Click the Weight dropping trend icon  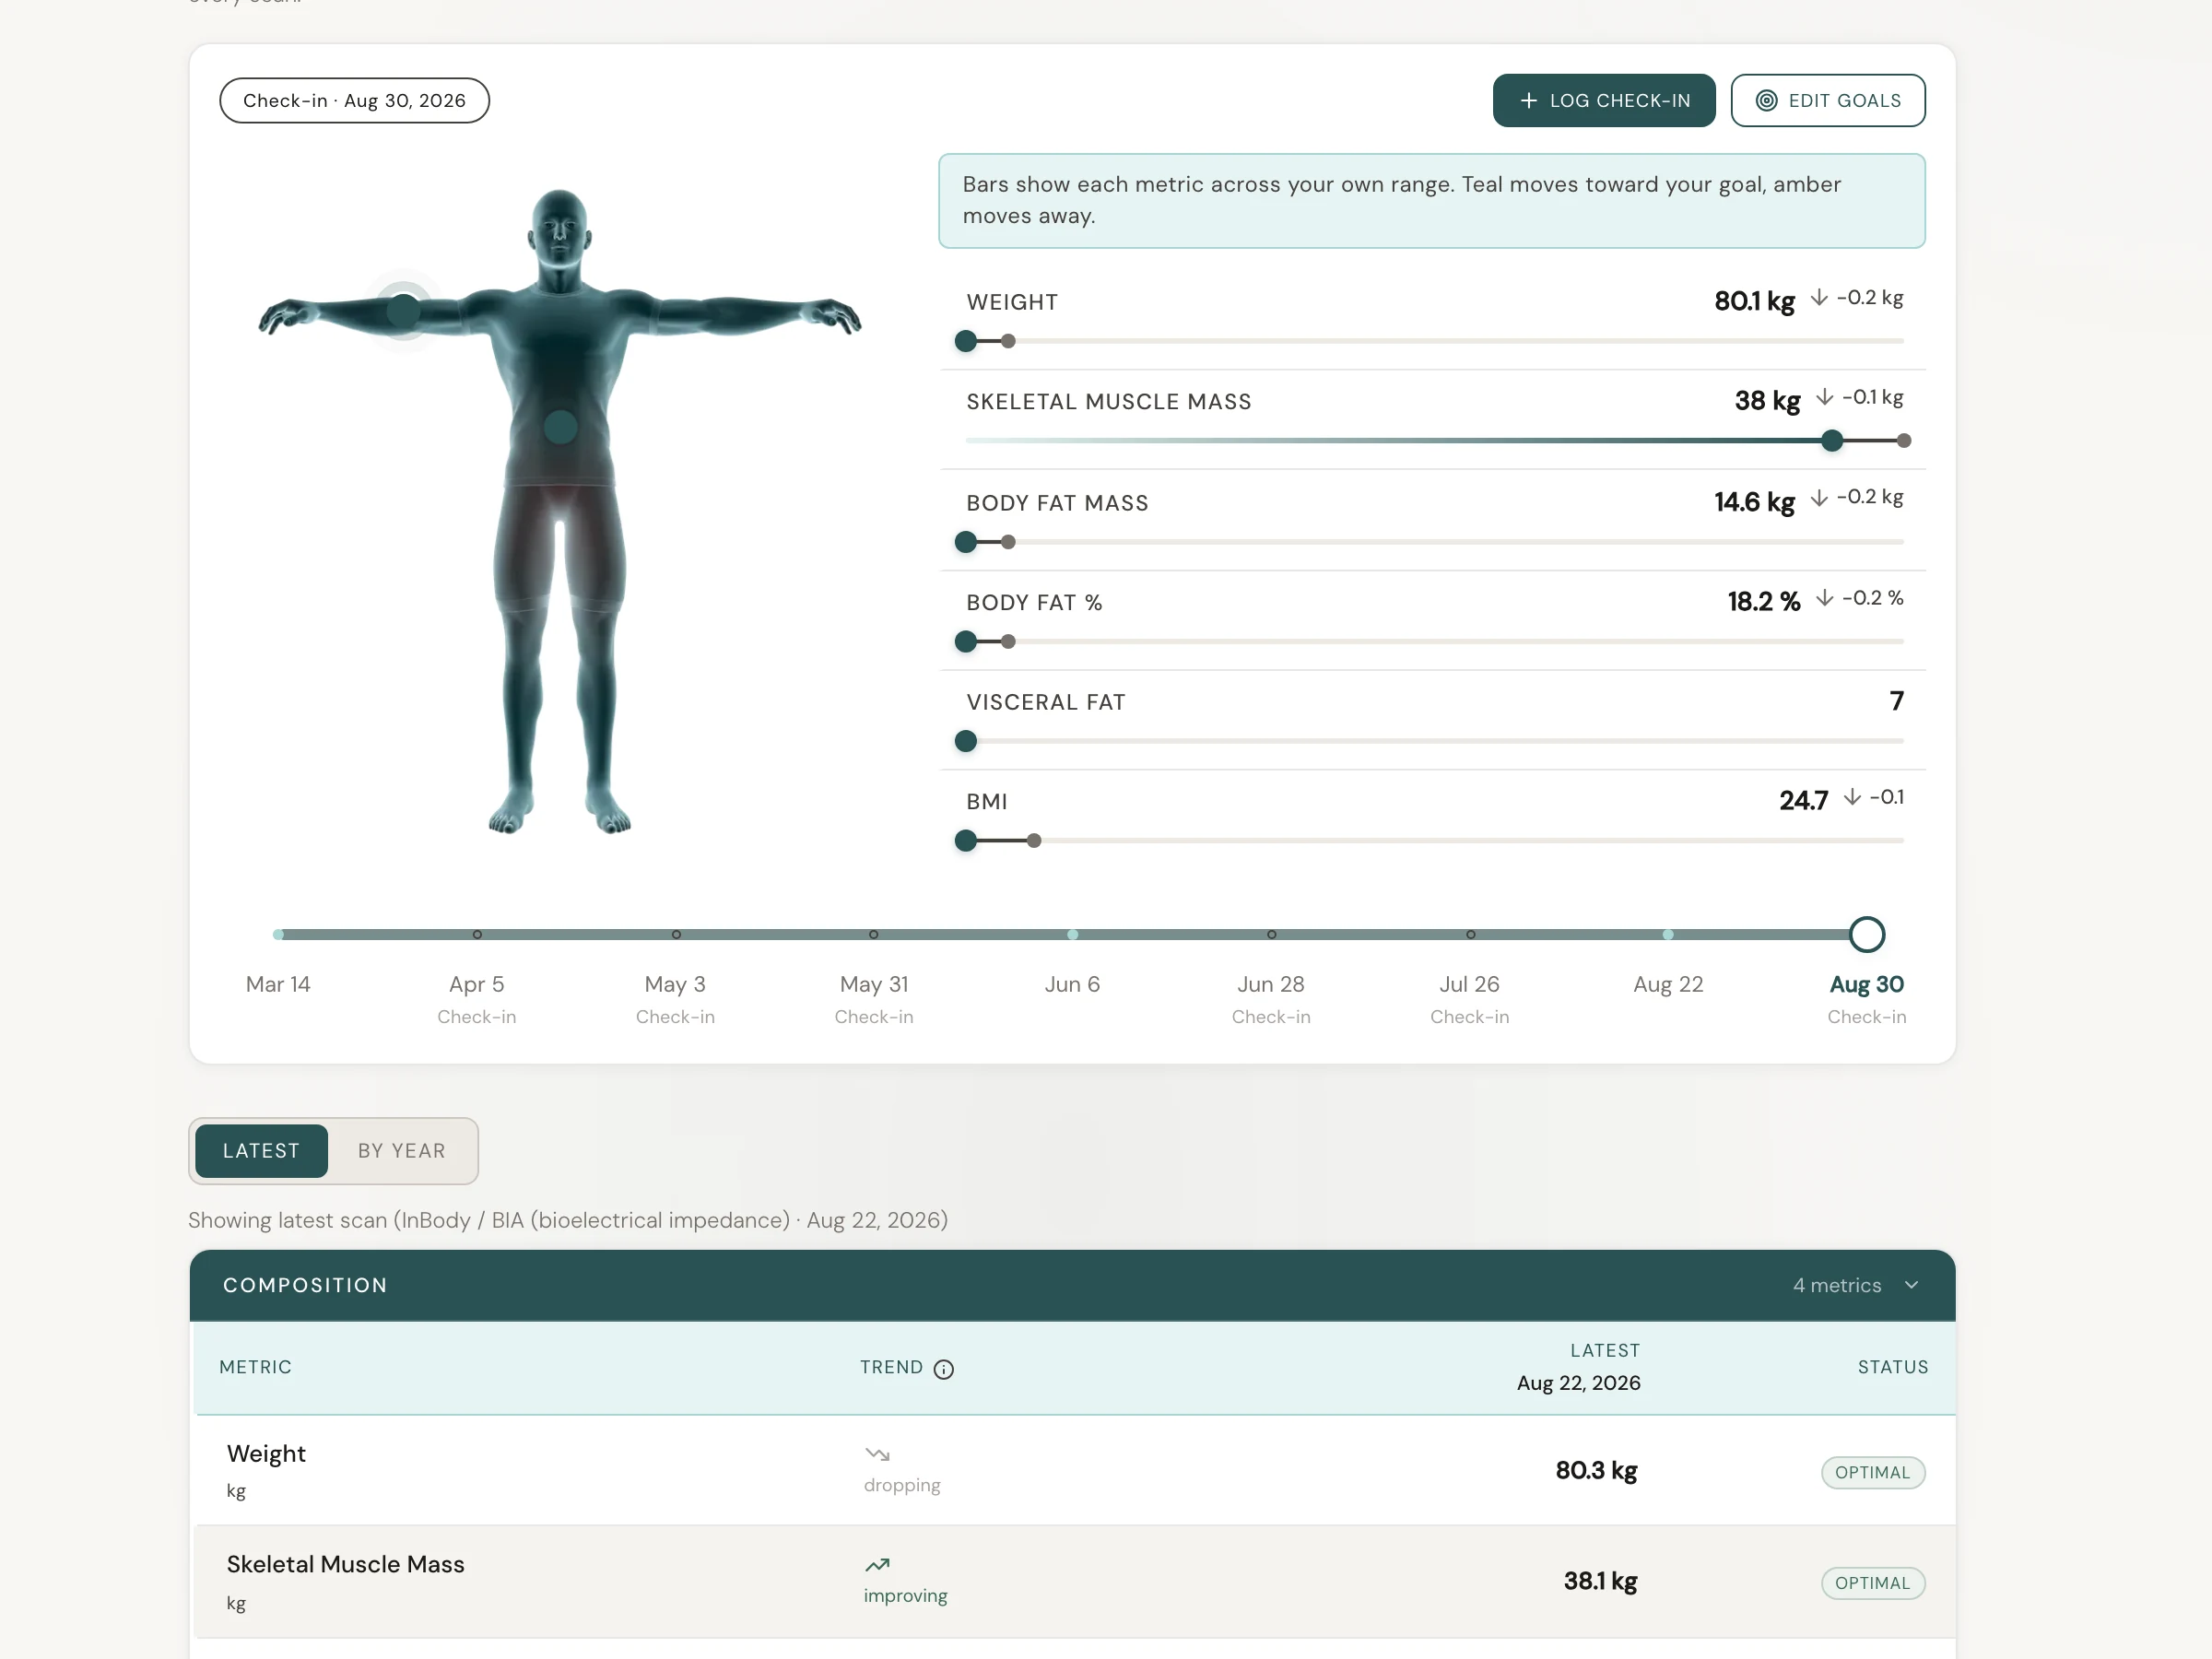[x=877, y=1453]
